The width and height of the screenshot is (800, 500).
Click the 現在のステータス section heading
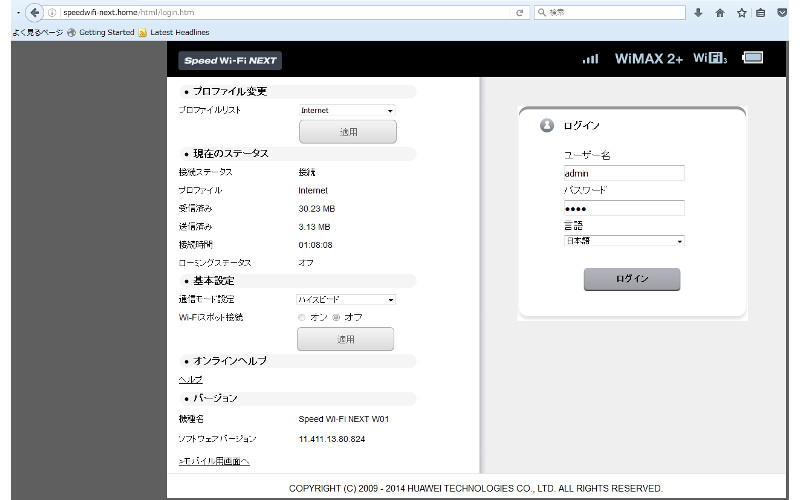click(231, 154)
